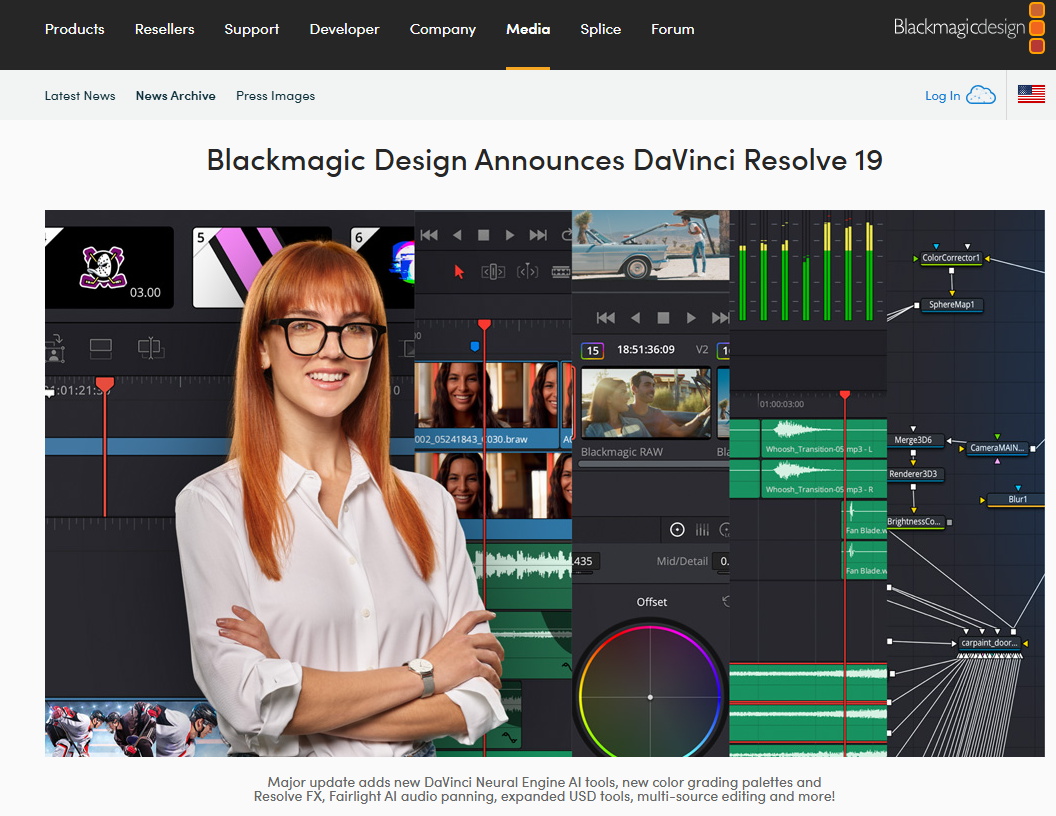Screen dimensions: 1056x816
Task: Go to Press Images
Action: pos(275,96)
